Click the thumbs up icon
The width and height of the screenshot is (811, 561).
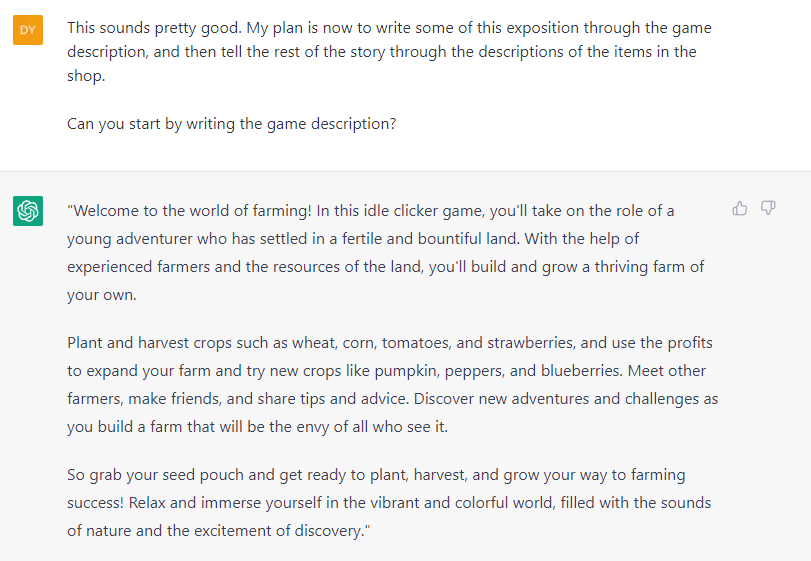click(x=740, y=208)
